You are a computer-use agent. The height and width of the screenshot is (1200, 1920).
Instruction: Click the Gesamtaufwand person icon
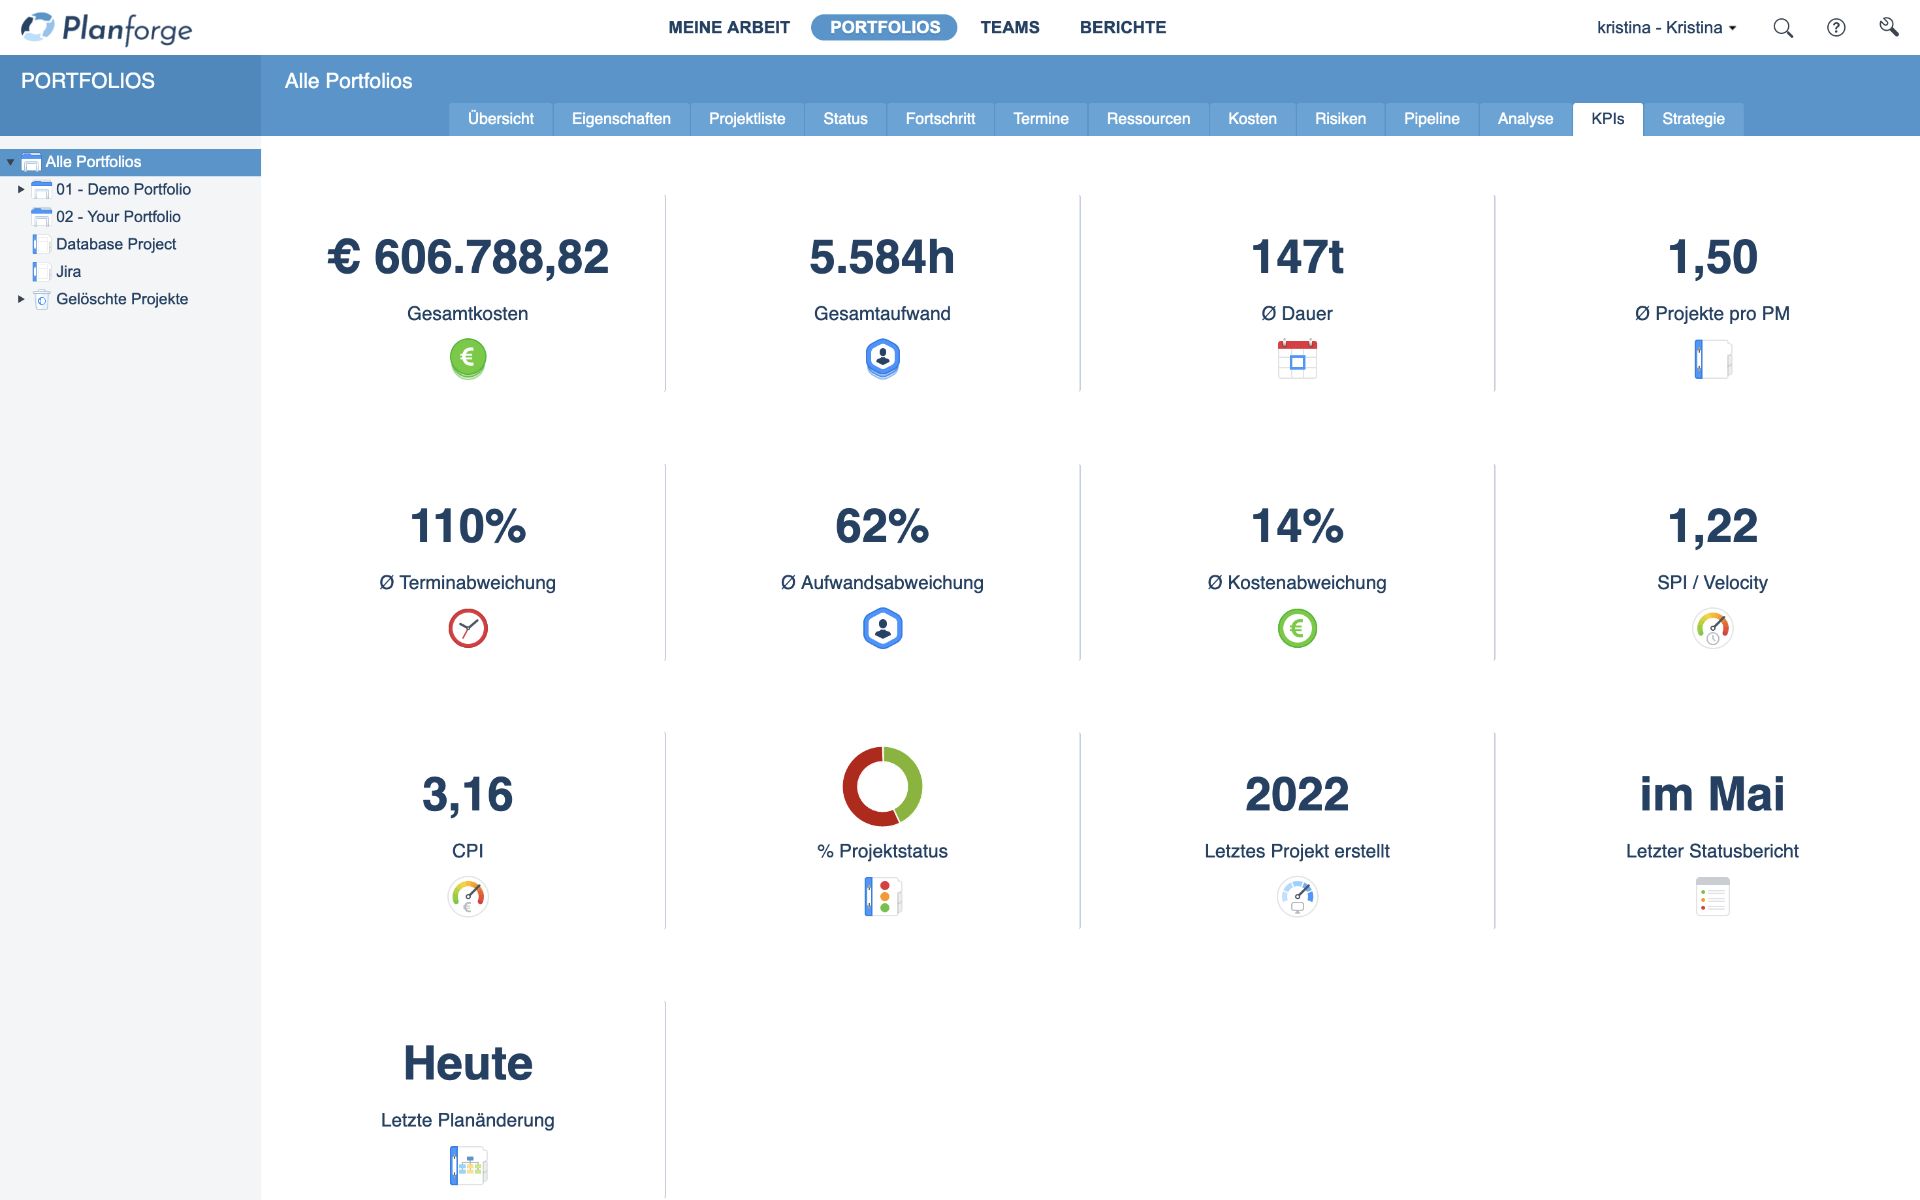(881, 357)
